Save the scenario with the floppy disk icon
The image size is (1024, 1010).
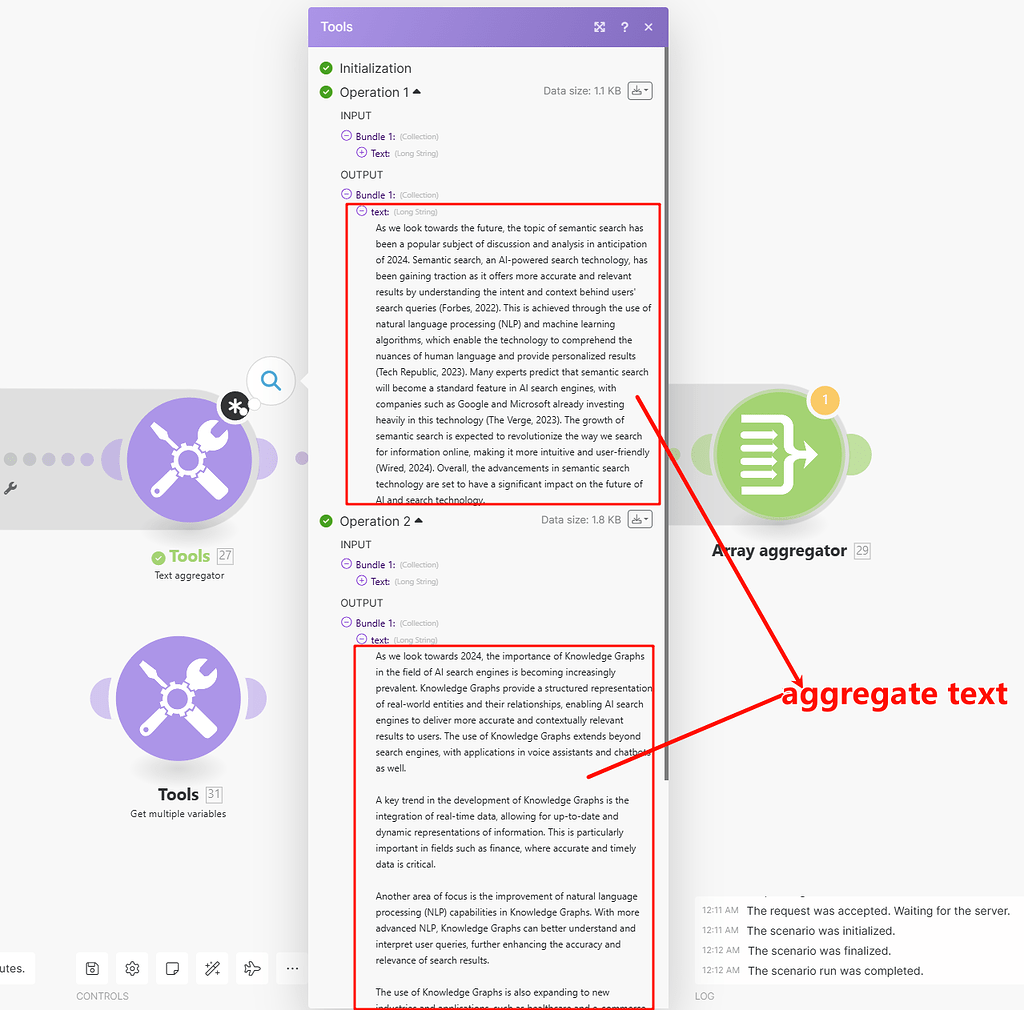92,968
